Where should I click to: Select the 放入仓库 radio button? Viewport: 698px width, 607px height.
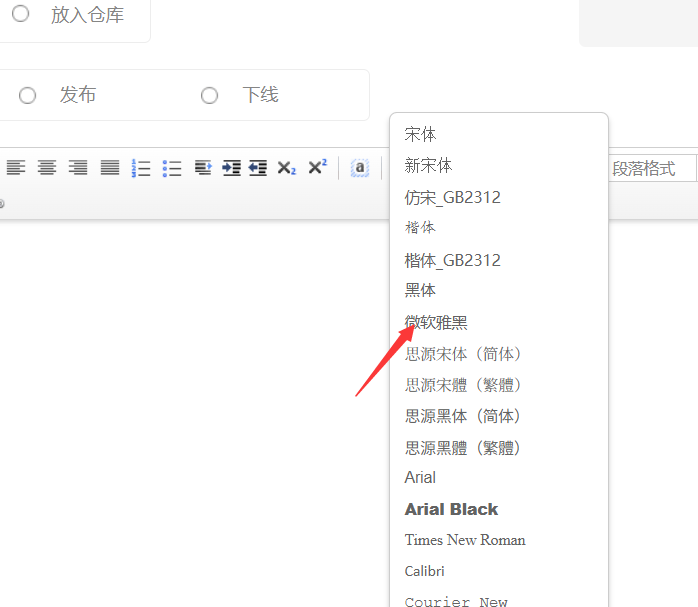(20, 13)
